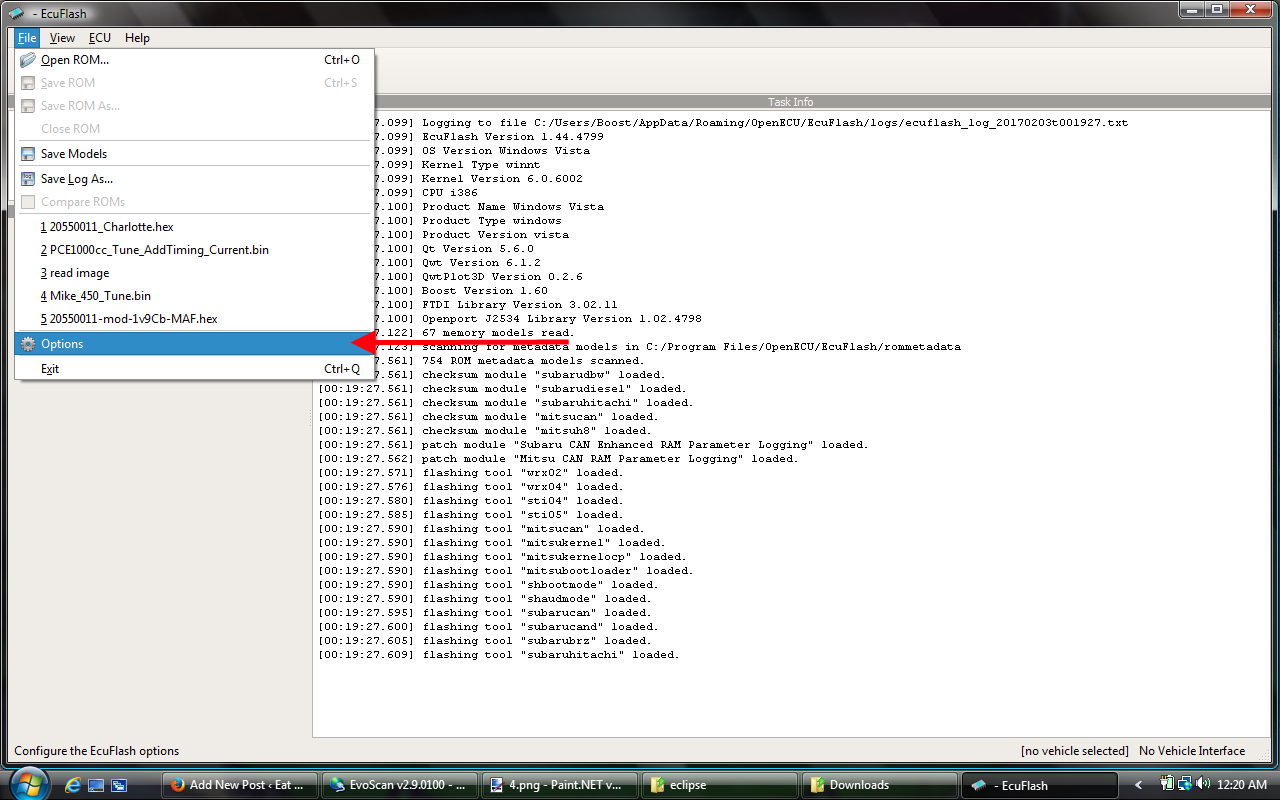Click Switch between windows quick launch icon
Screen dimensions: 1280x800
pyautogui.click(x=119, y=786)
